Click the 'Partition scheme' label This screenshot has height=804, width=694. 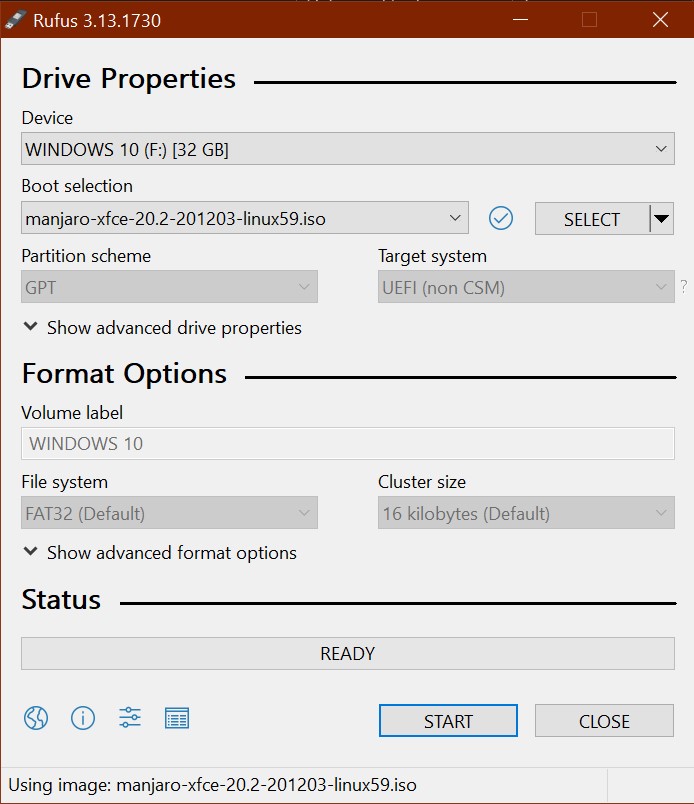coord(86,256)
